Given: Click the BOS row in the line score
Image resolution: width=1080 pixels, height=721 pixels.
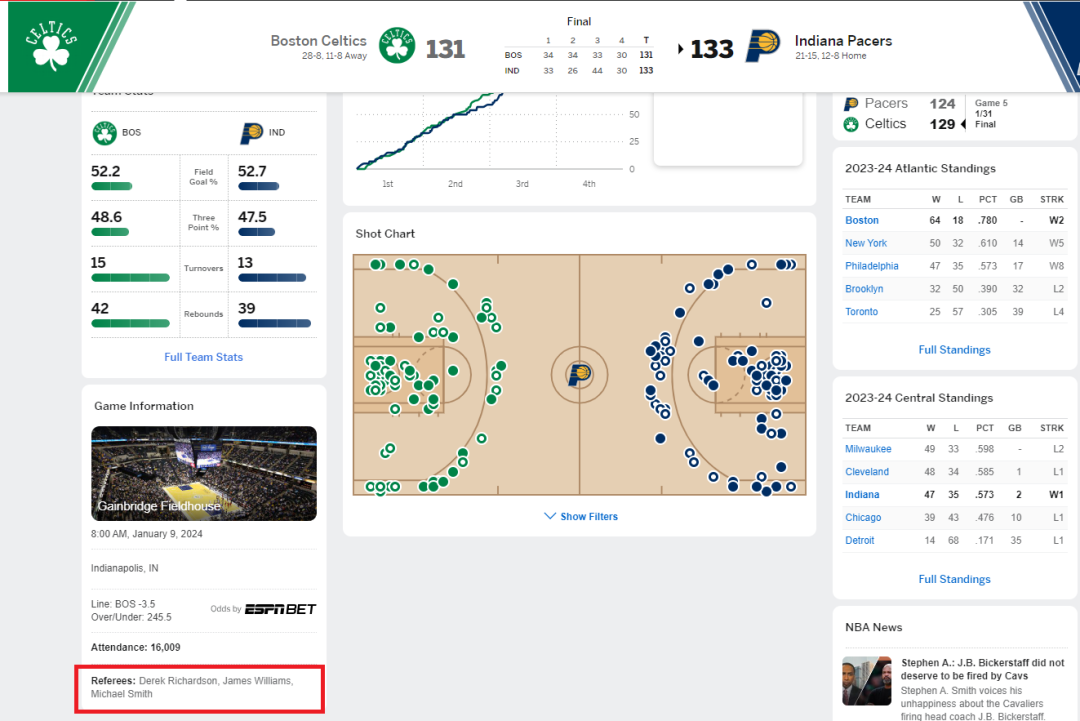Looking at the screenshot, I should [579, 55].
